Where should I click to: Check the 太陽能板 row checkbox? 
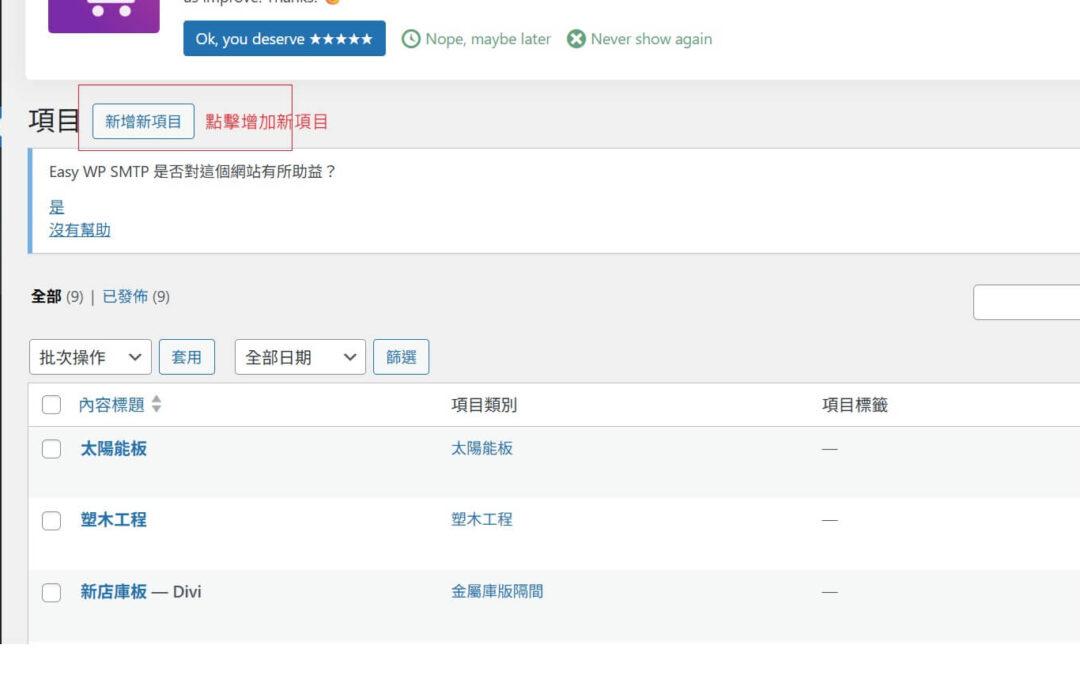pos(52,449)
